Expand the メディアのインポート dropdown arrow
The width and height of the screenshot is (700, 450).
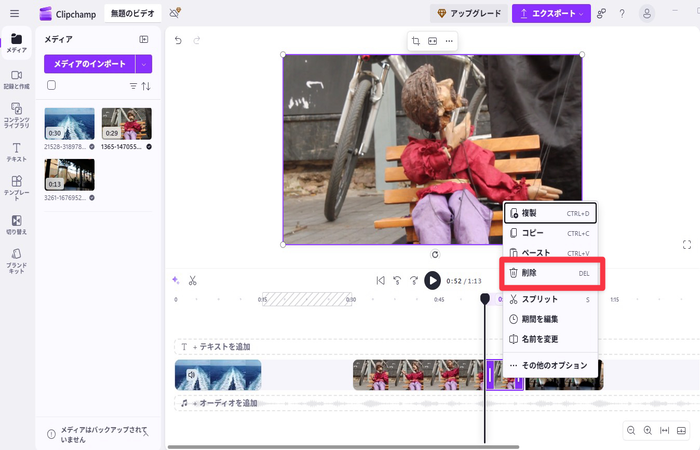click(144, 64)
